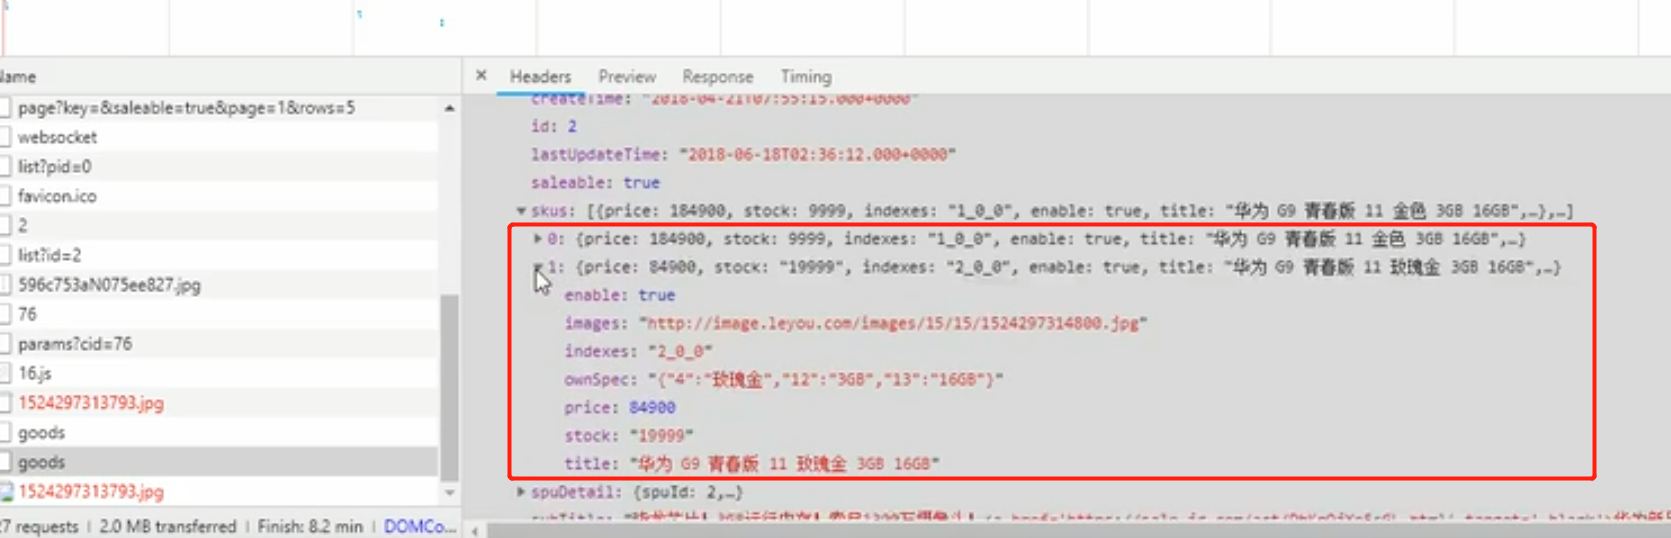
Task: Click the request list vertical scrollbar thumb
Action: [x=449, y=388]
